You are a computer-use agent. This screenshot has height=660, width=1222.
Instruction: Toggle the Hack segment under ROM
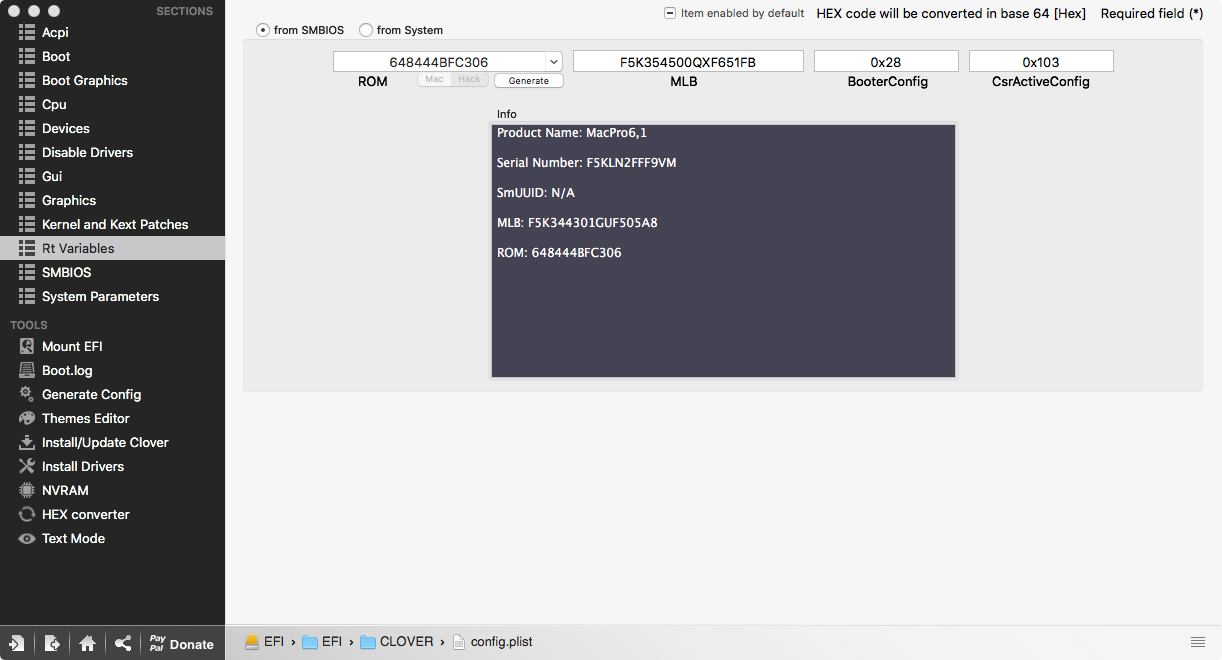pos(469,80)
